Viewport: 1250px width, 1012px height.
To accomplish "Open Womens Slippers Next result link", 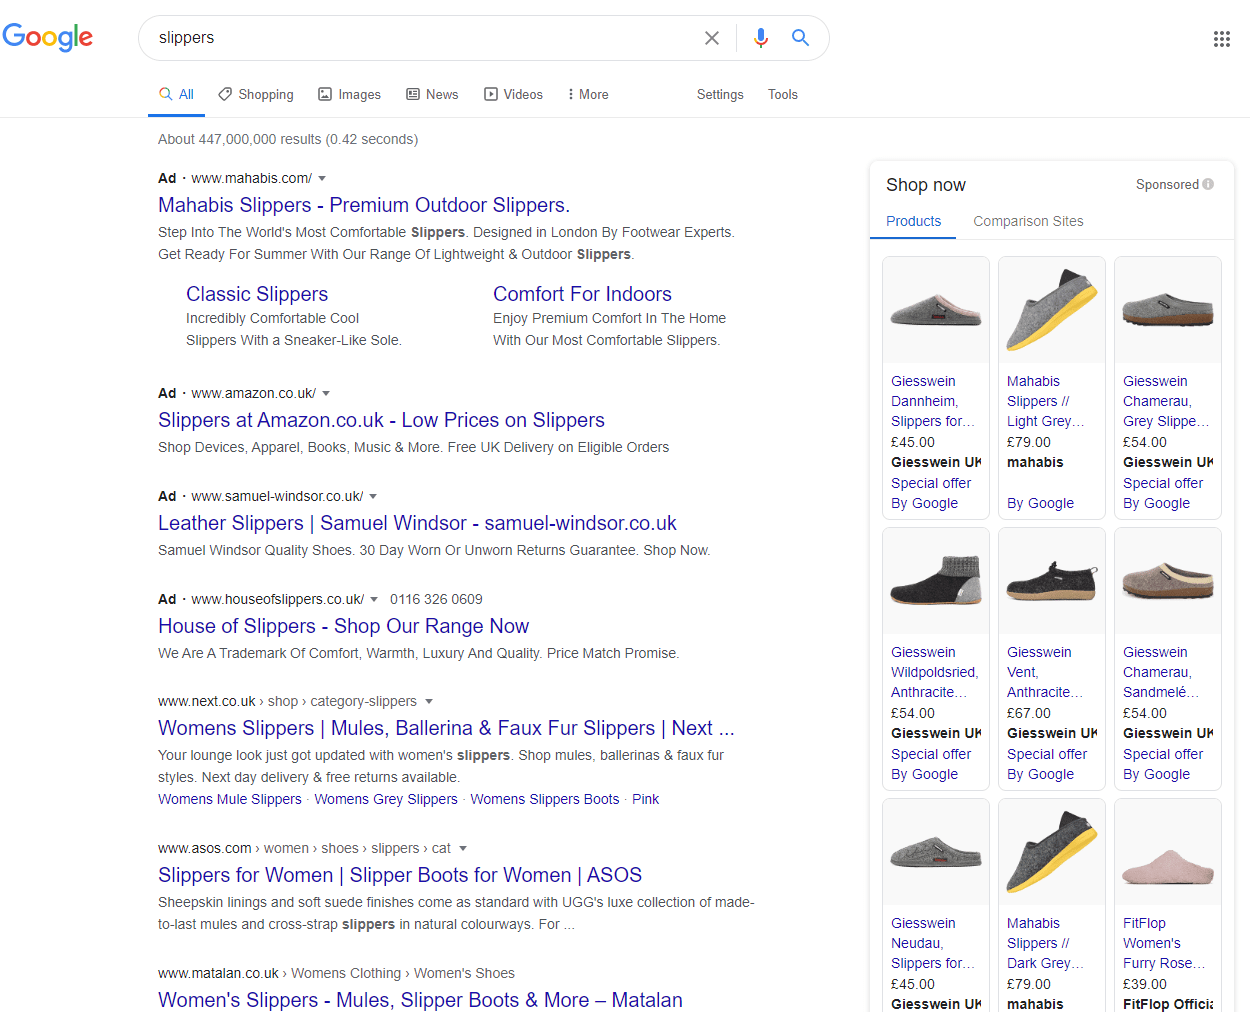I will 446,728.
